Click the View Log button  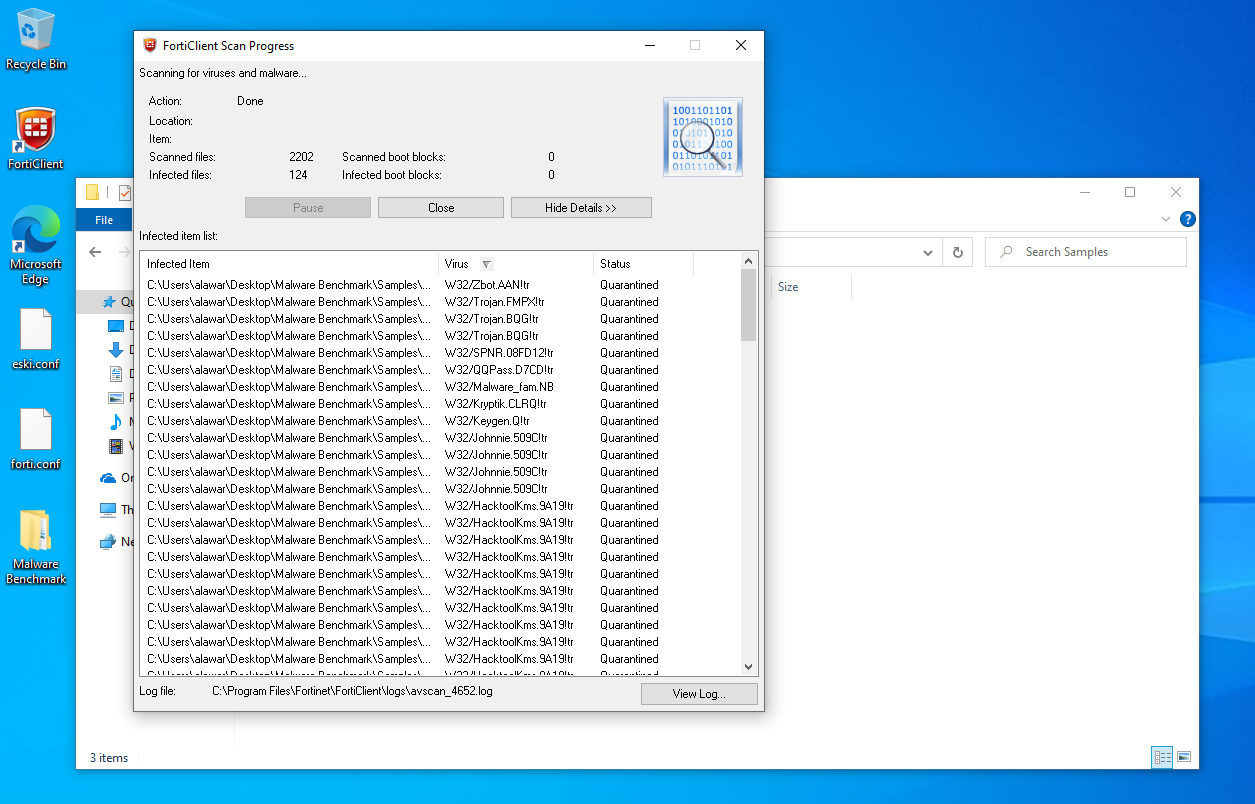(x=698, y=694)
